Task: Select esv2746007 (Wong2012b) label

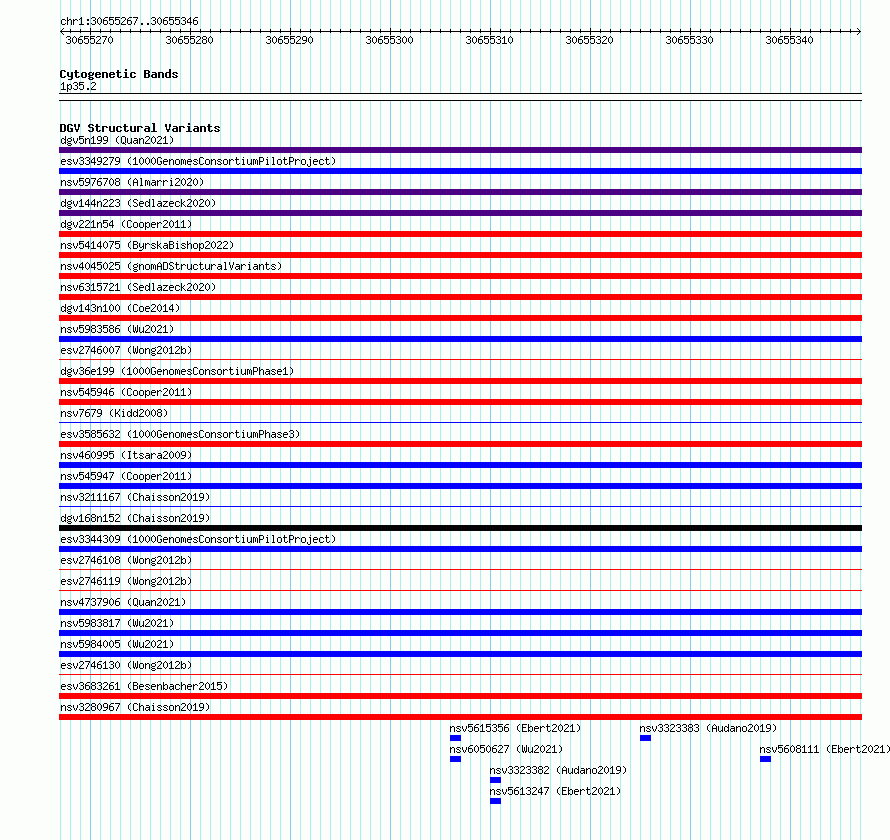Action: (126, 350)
